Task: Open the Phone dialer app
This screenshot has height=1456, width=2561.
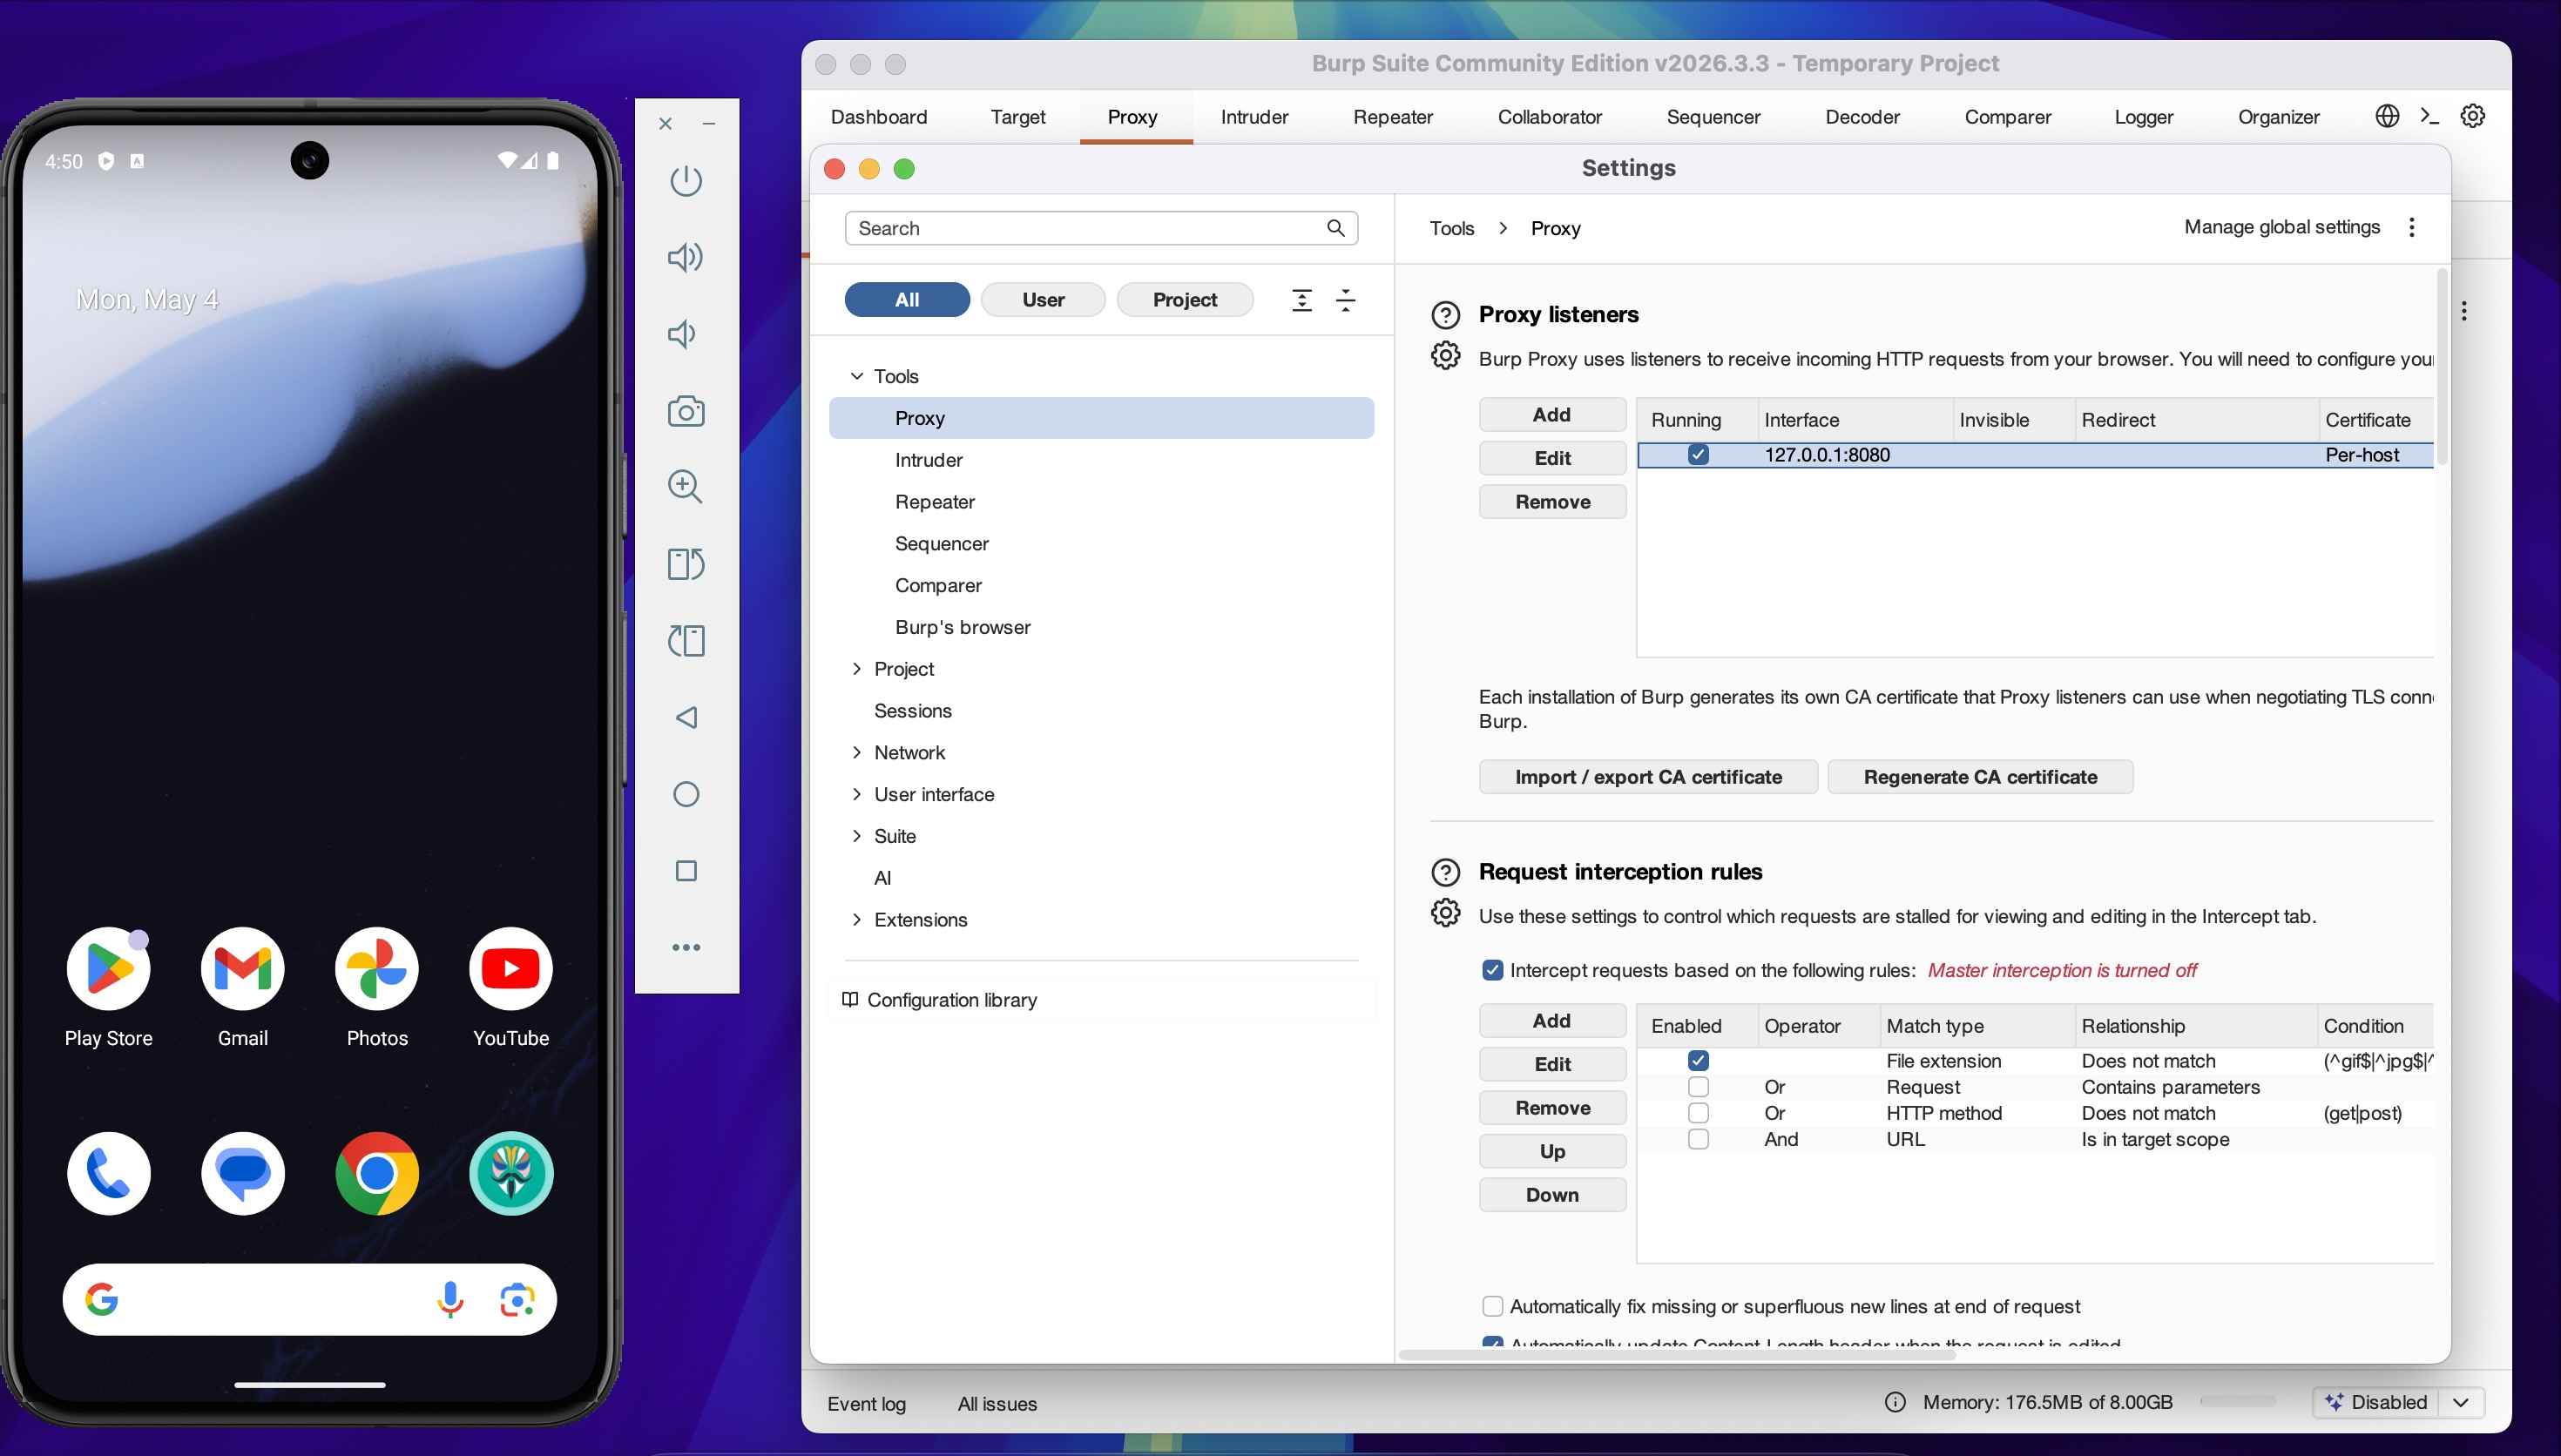Action: pyautogui.click(x=109, y=1174)
